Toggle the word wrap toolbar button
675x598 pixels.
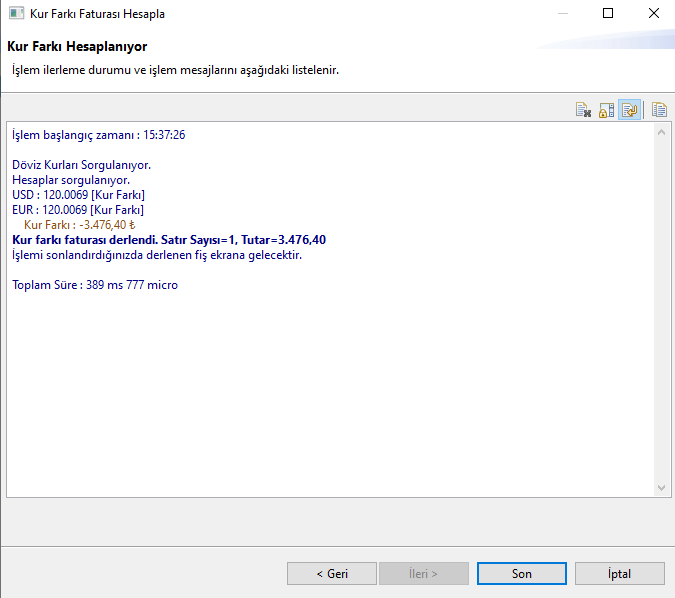pos(629,110)
